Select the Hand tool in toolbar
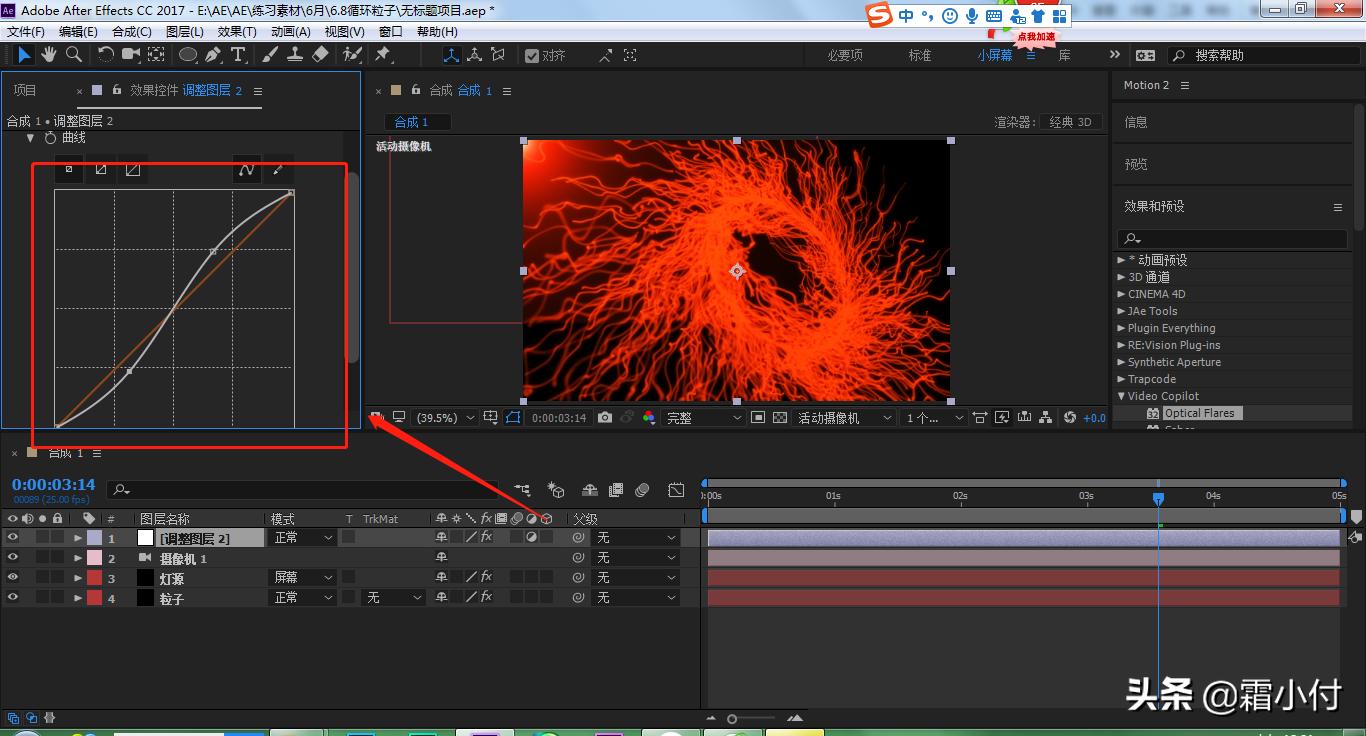The width and height of the screenshot is (1366, 736). pyautogui.click(x=49, y=55)
